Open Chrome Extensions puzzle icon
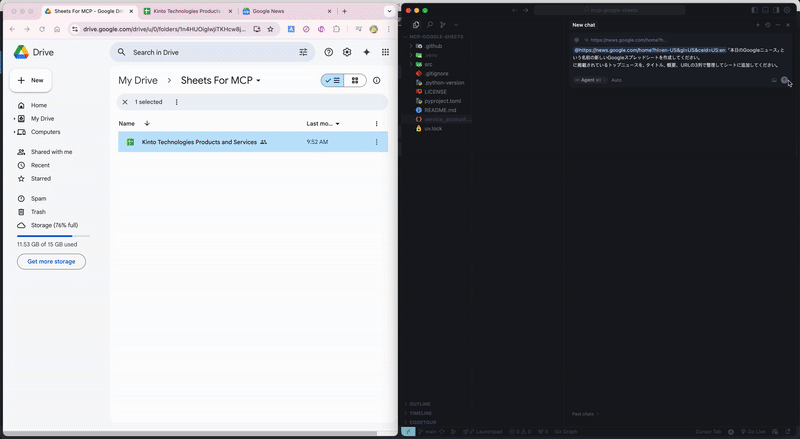Image resolution: width=800 pixels, height=439 pixels. pyautogui.click(x=336, y=29)
